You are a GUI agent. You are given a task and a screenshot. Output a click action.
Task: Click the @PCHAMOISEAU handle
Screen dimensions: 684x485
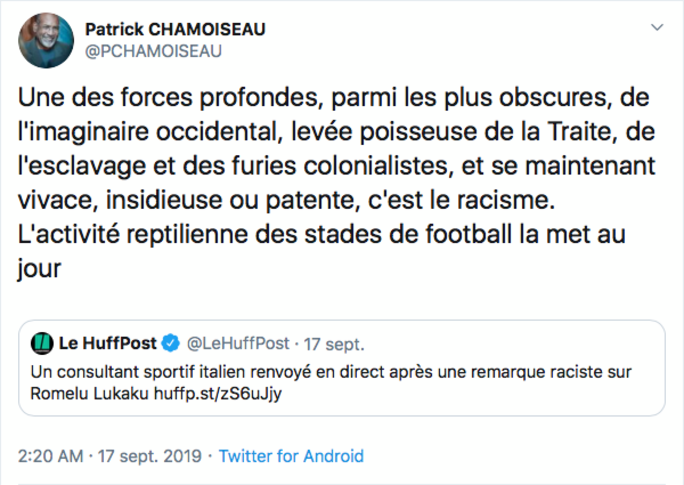(154, 51)
